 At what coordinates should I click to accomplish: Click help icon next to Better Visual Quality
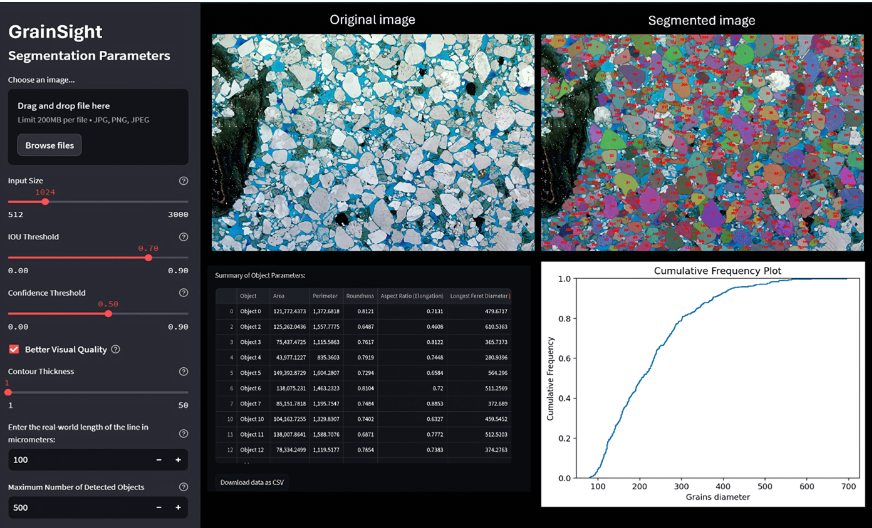[x=116, y=349]
